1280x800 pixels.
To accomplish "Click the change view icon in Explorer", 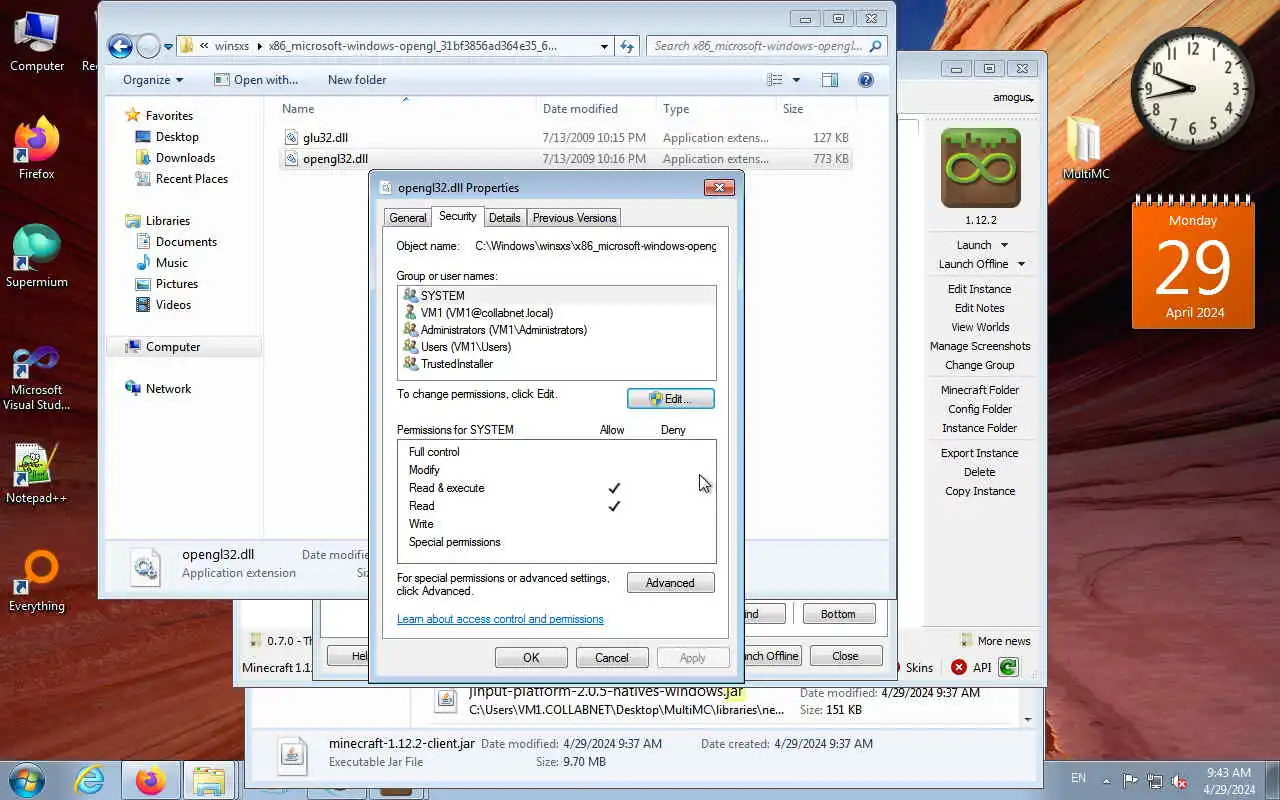I will 775,80.
